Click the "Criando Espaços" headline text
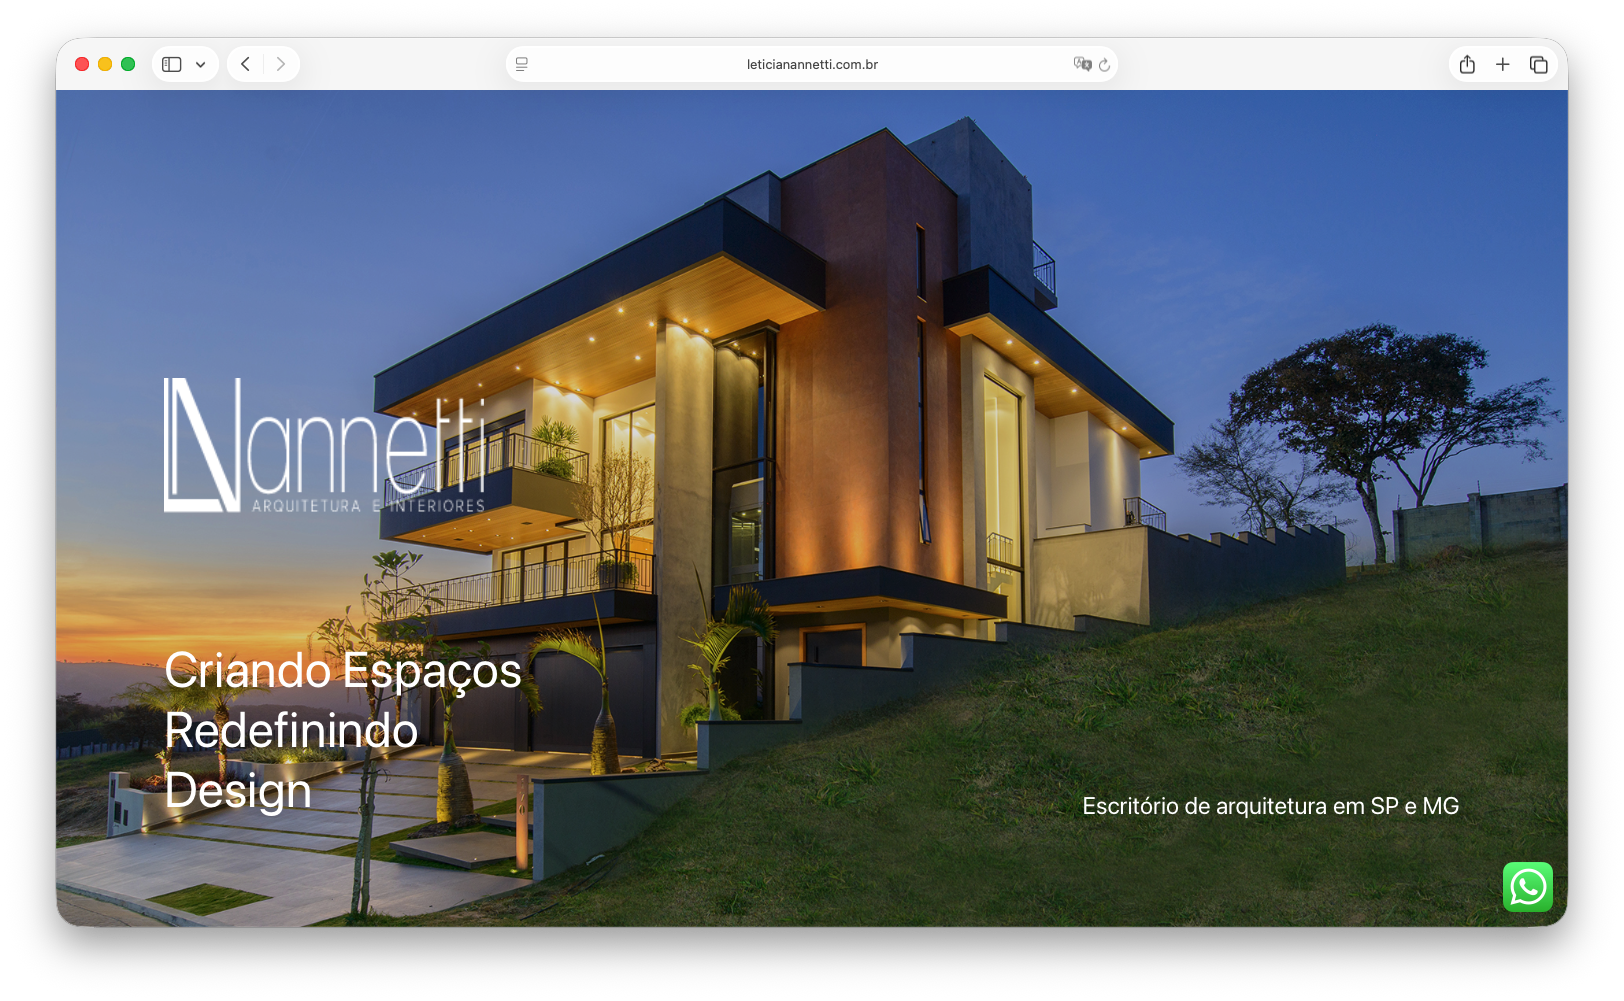Screen dimensions: 1624x1001 (x=342, y=670)
